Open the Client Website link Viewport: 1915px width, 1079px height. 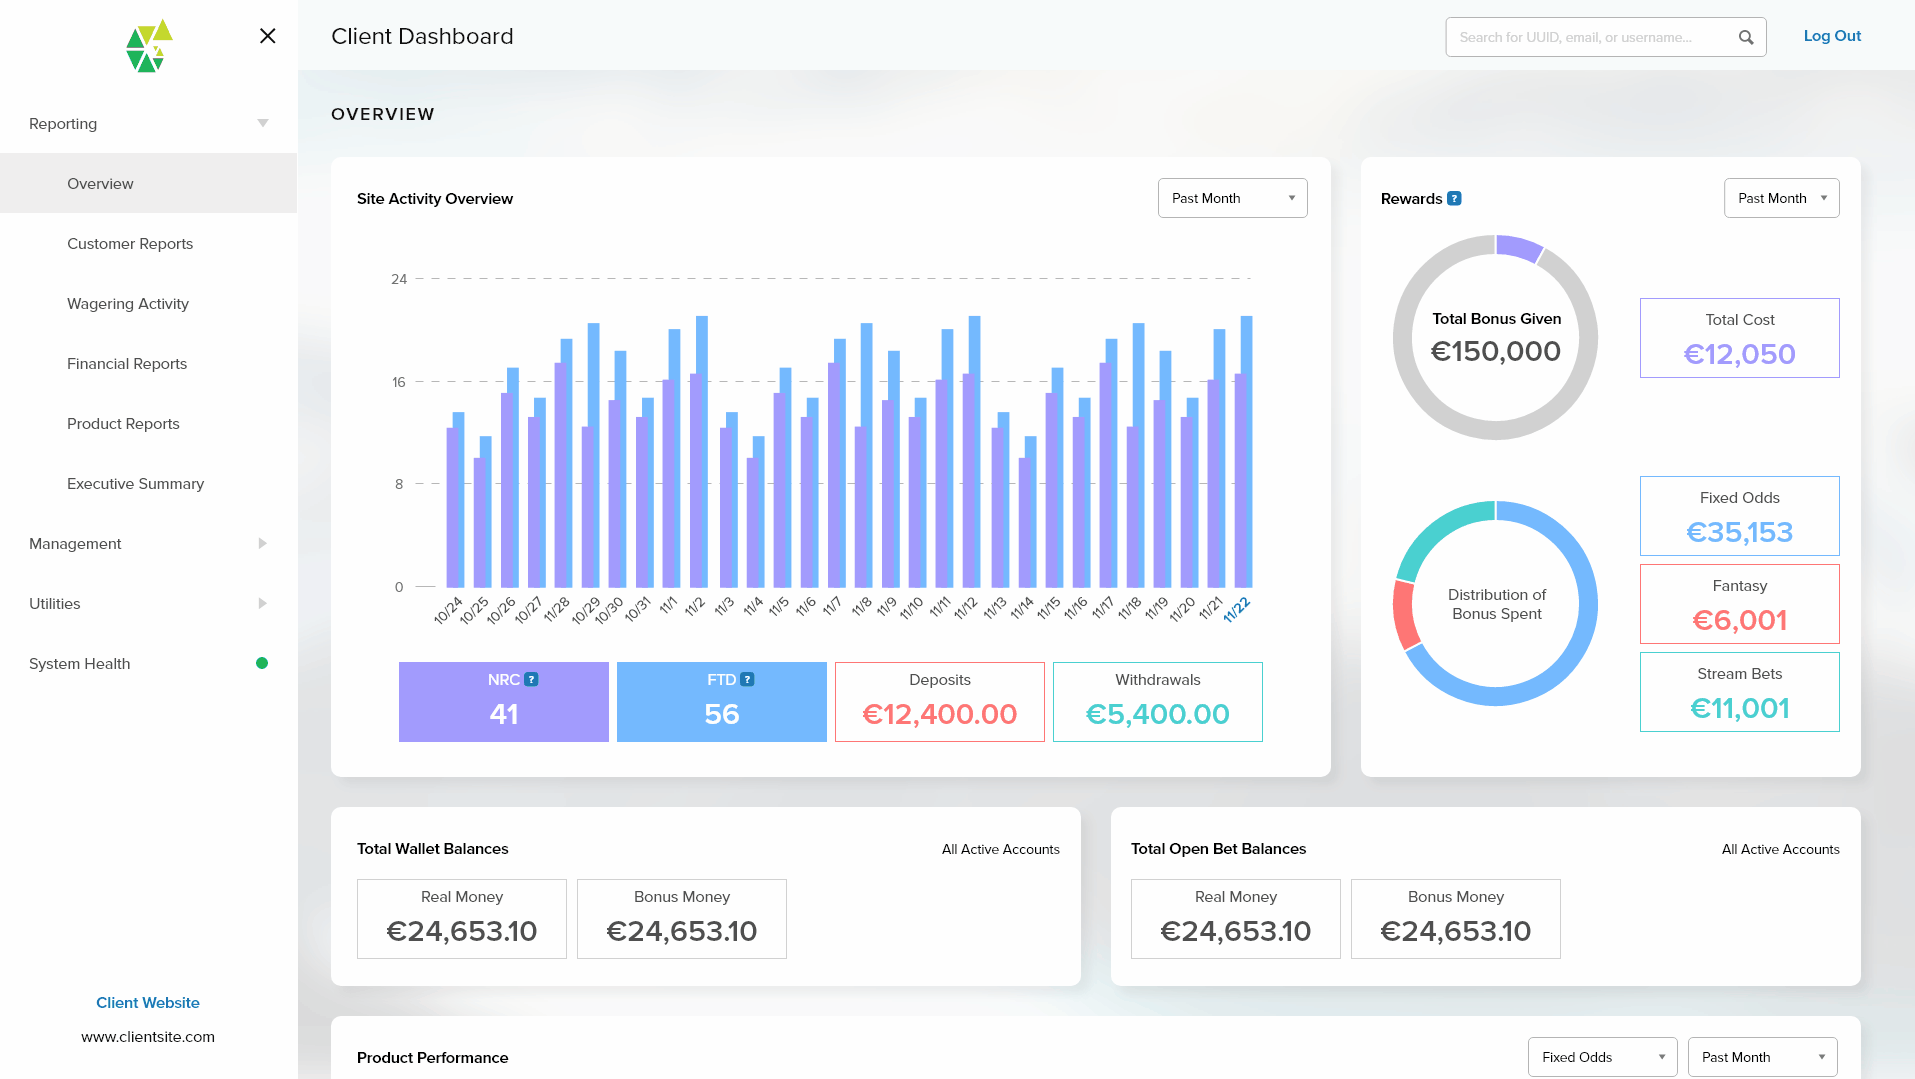point(148,1002)
